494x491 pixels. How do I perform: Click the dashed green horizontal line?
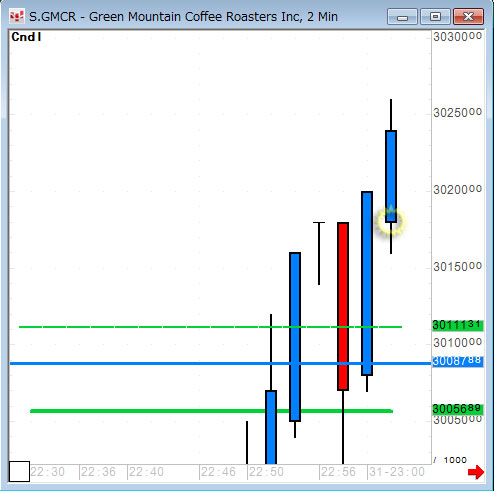pyautogui.click(x=210, y=327)
